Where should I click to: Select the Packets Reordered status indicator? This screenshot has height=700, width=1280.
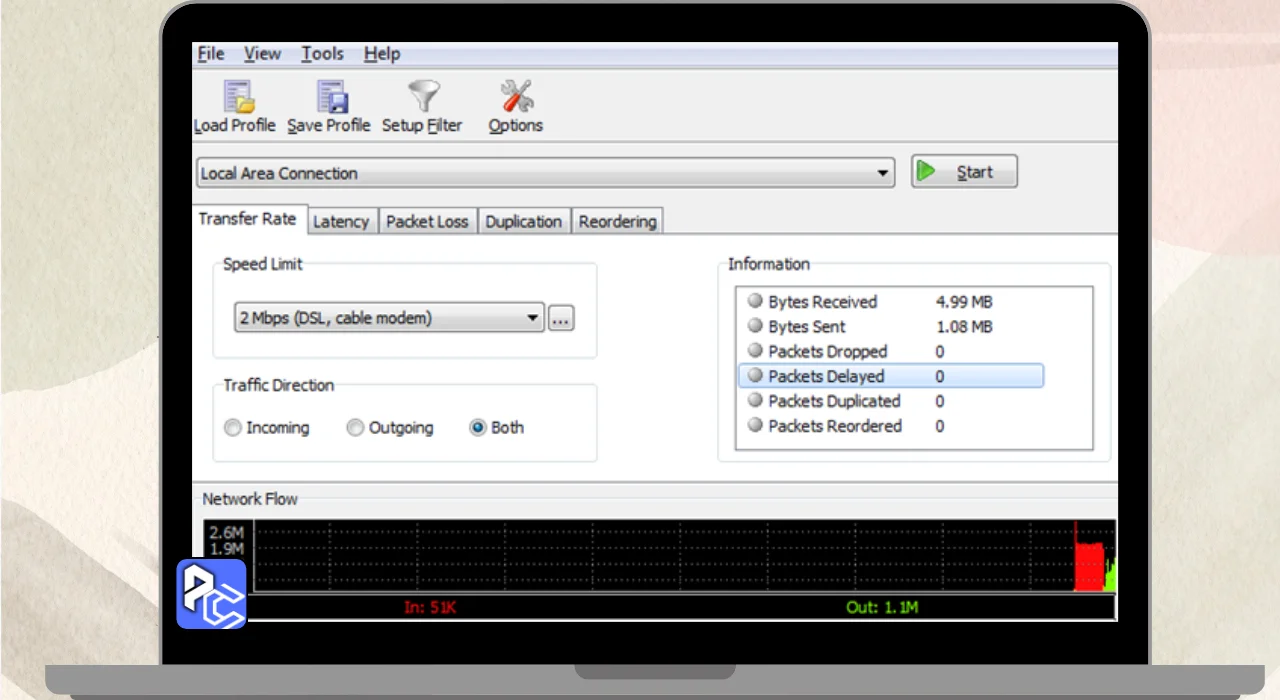(754, 426)
